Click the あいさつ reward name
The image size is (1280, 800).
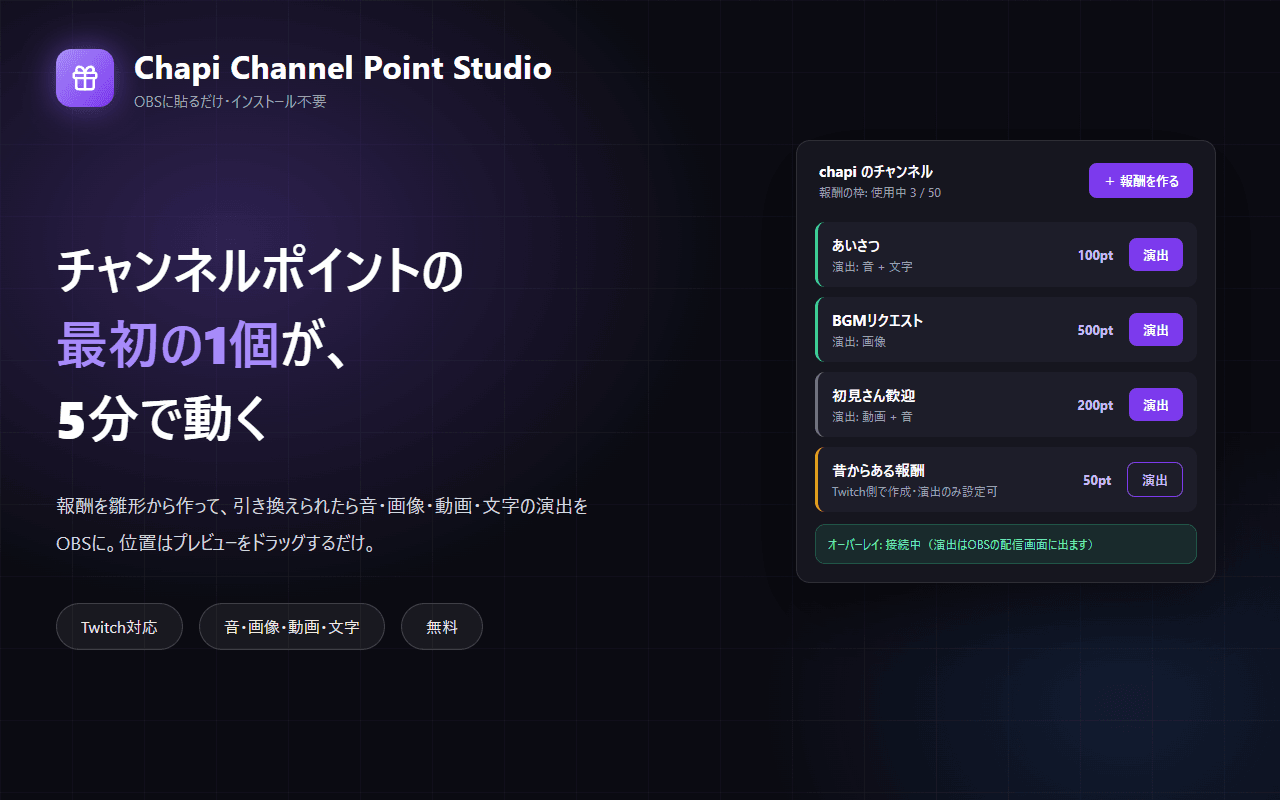(x=856, y=246)
